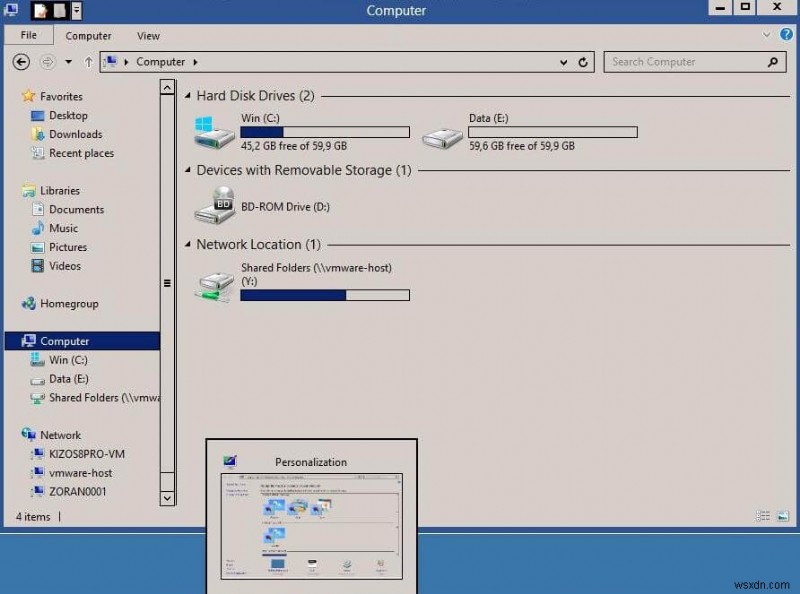The width and height of the screenshot is (800, 594).
Task: Select the Win (C:) drive icon
Action: click(x=212, y=130)
